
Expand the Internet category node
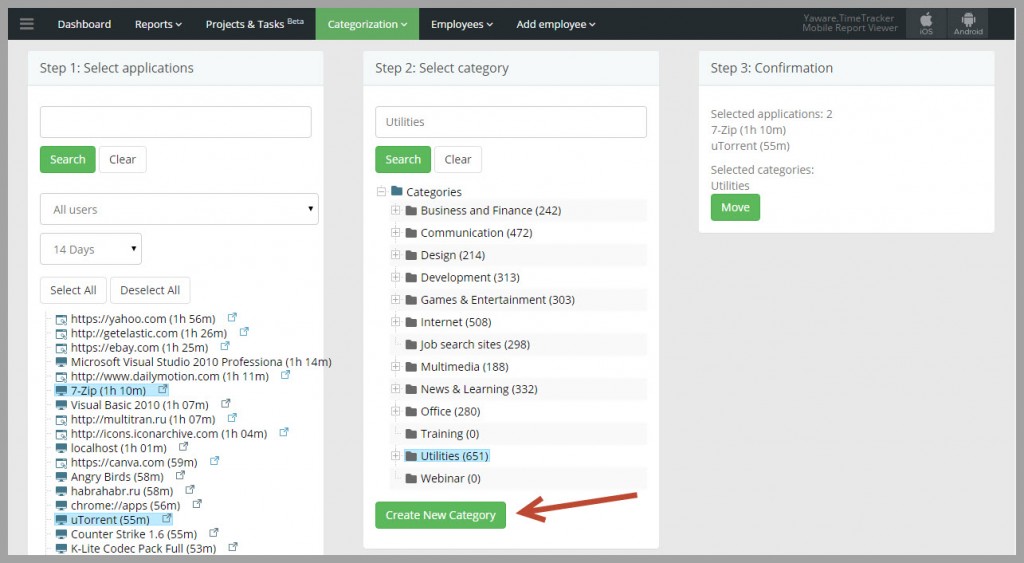[395, 321]
